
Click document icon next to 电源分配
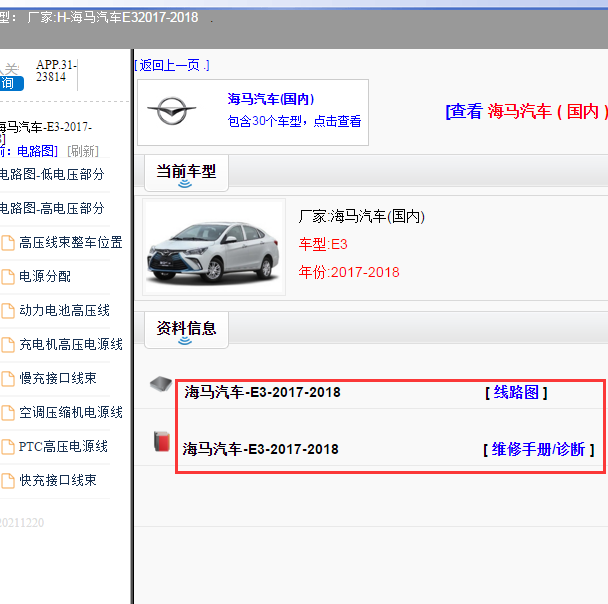[x=8, y=277]
